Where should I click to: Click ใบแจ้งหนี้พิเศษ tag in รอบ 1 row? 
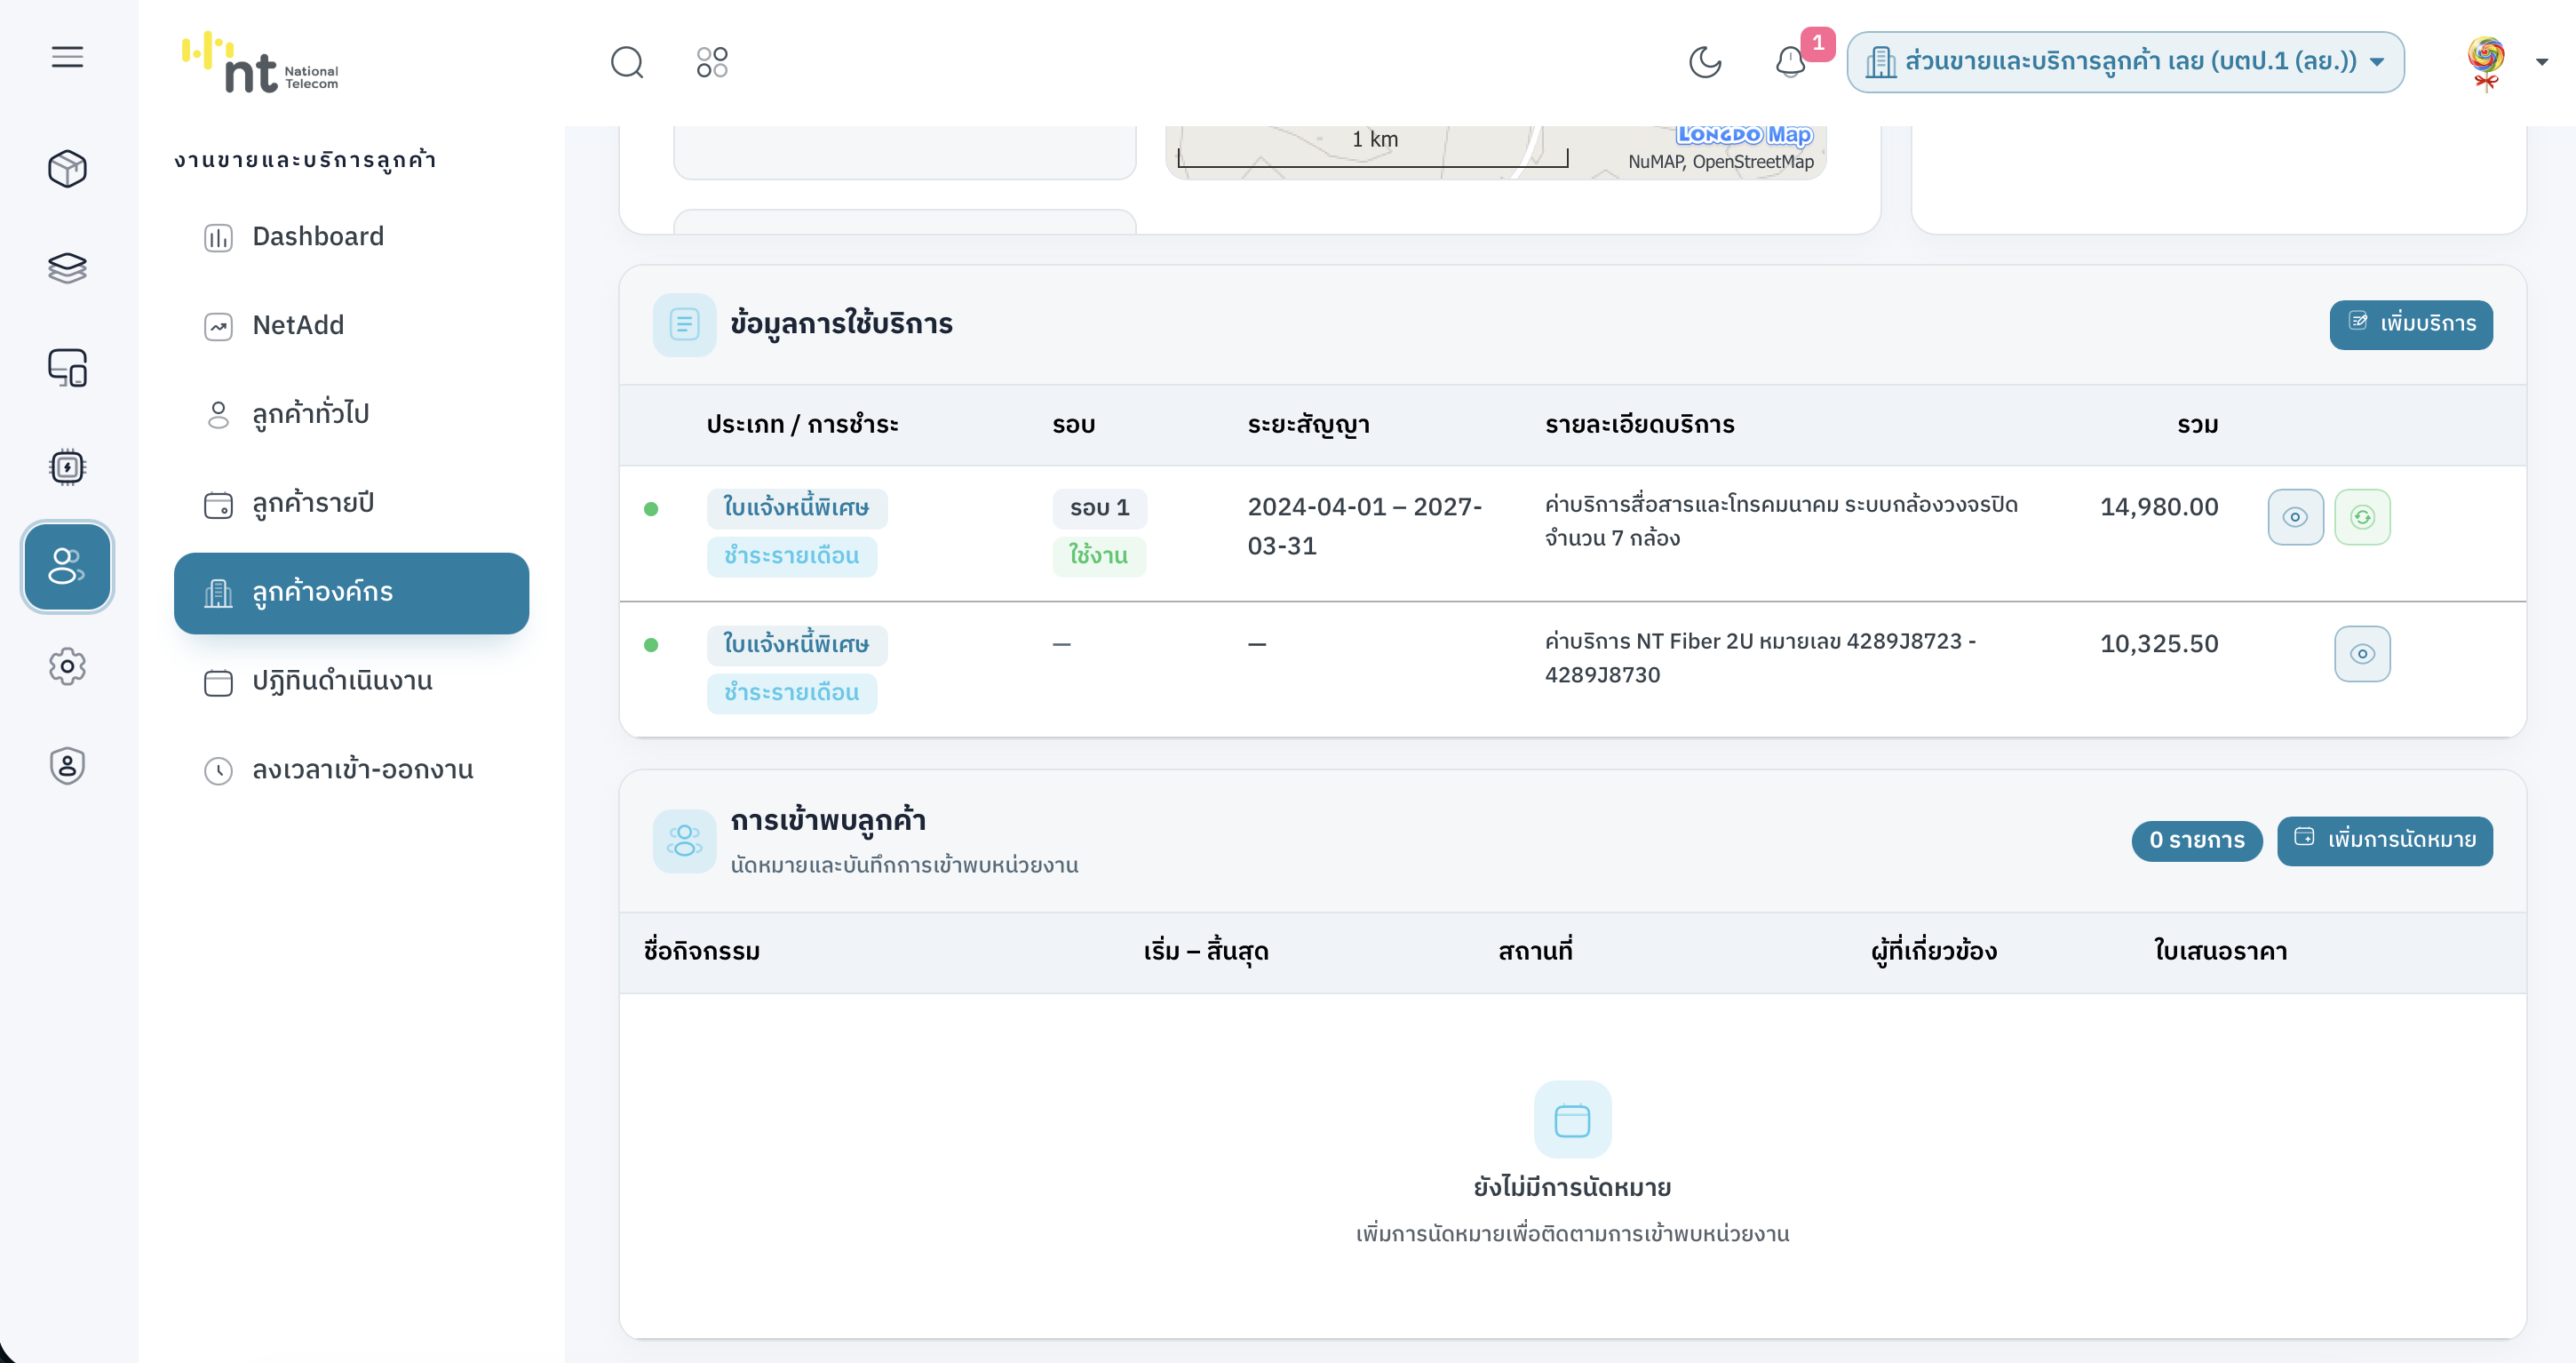click(797, 508)
